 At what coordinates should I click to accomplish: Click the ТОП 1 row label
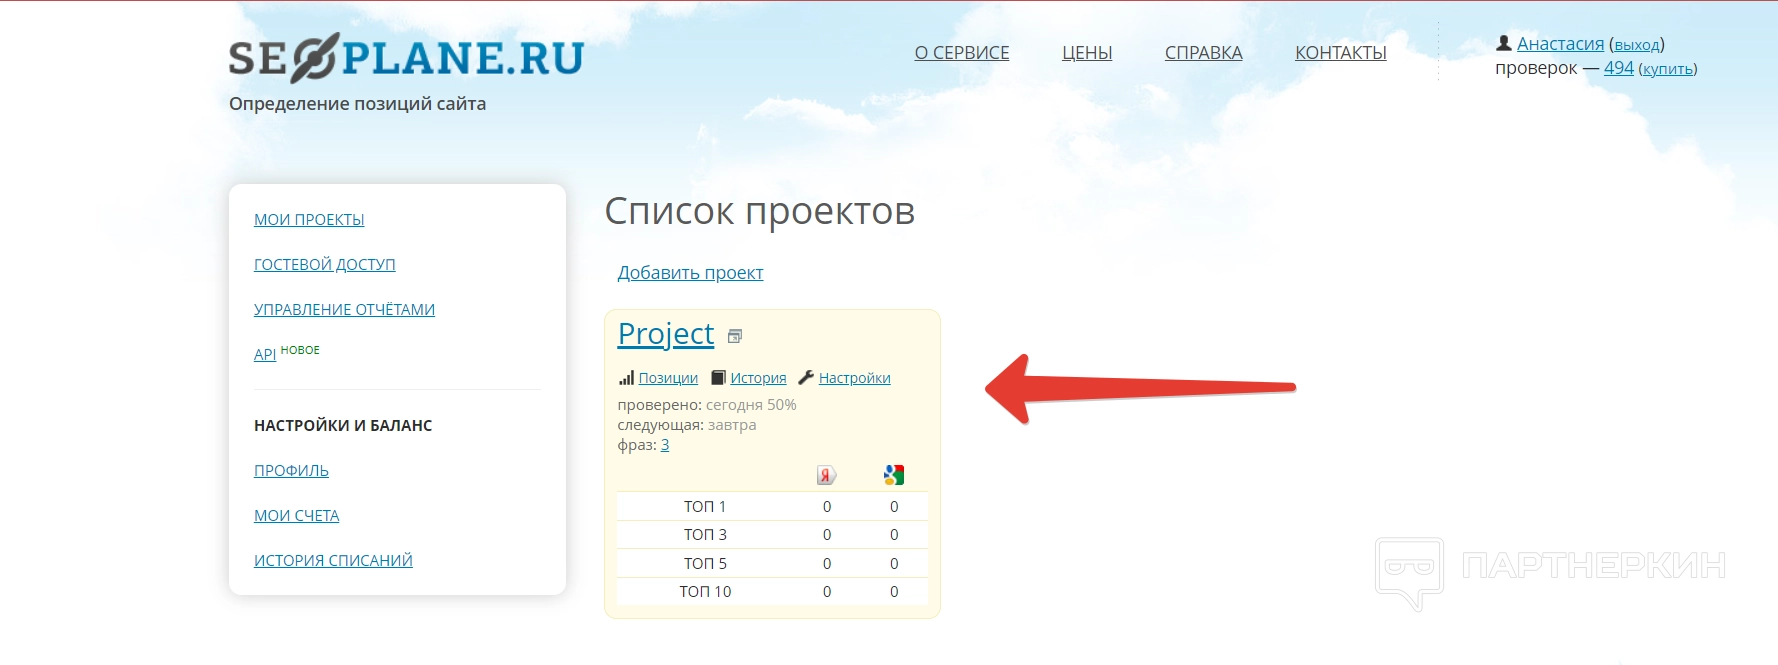tap(705, 507)
